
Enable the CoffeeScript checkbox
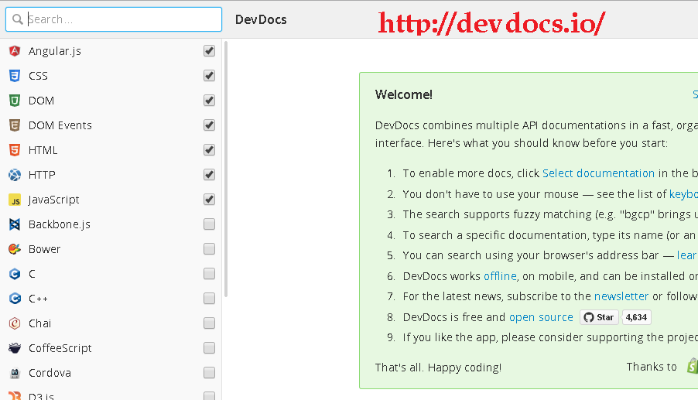(209, 348)
